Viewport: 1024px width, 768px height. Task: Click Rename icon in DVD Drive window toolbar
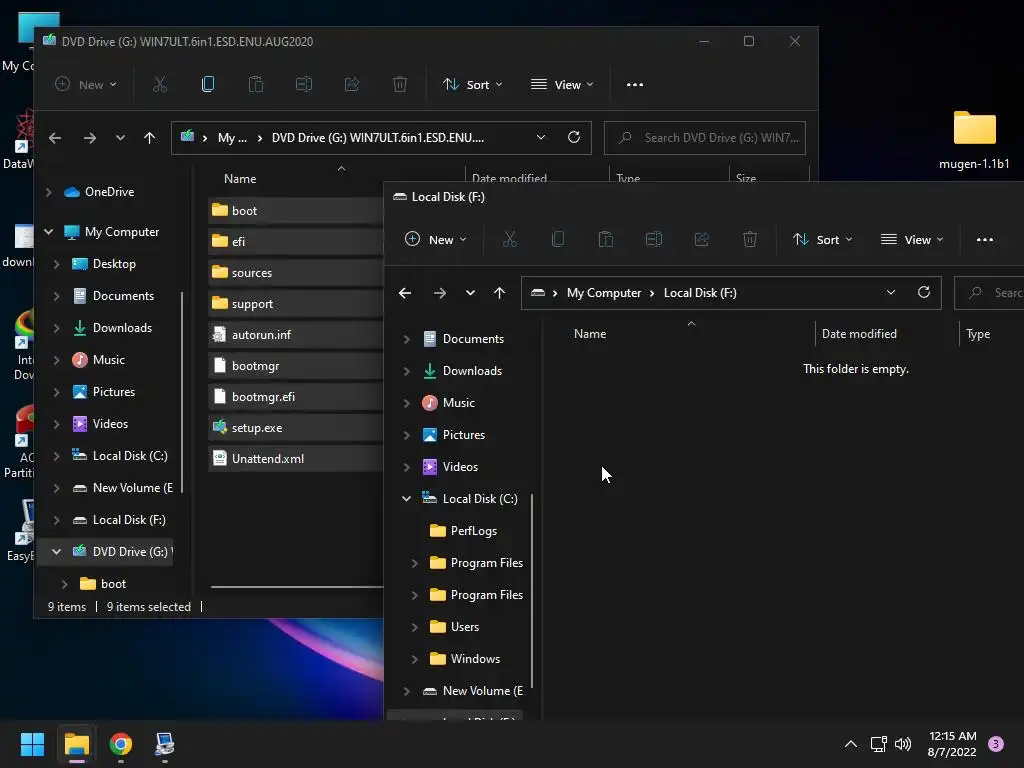(x=304, y=84)
